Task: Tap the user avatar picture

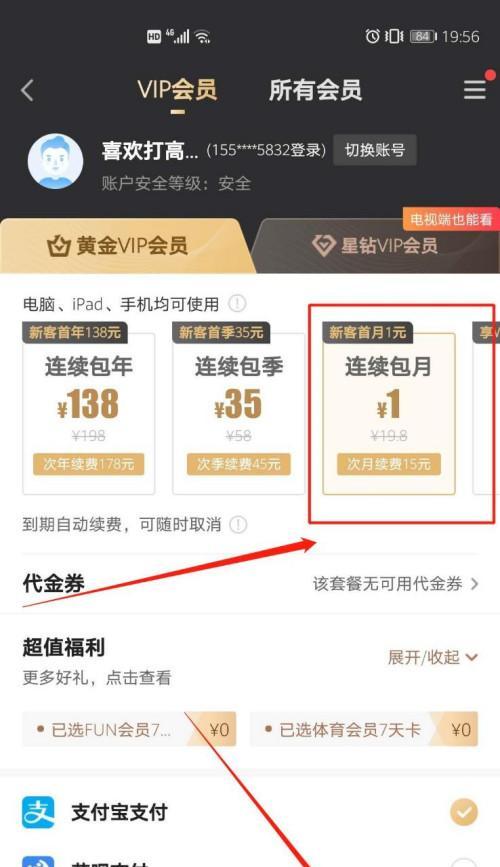Action: click(x=55, y=161)
